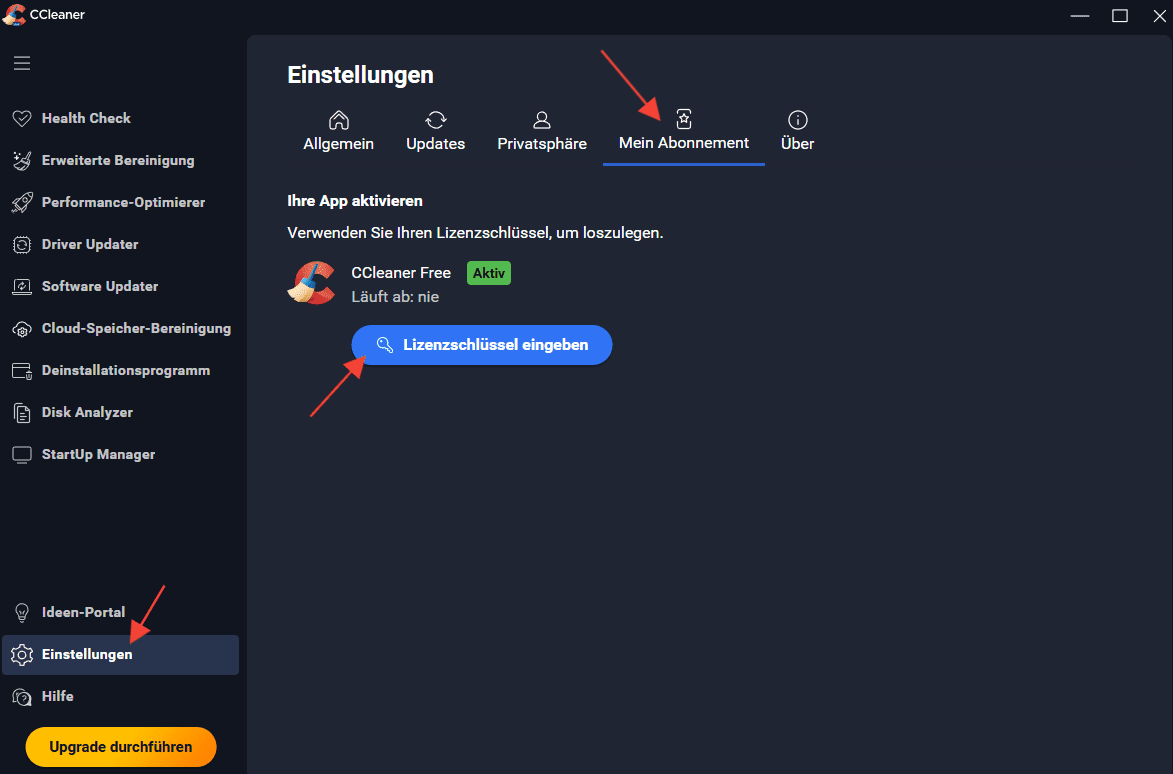
Task: Click the StartUp Manager monitor icon
Action: (x=22, y=455)
